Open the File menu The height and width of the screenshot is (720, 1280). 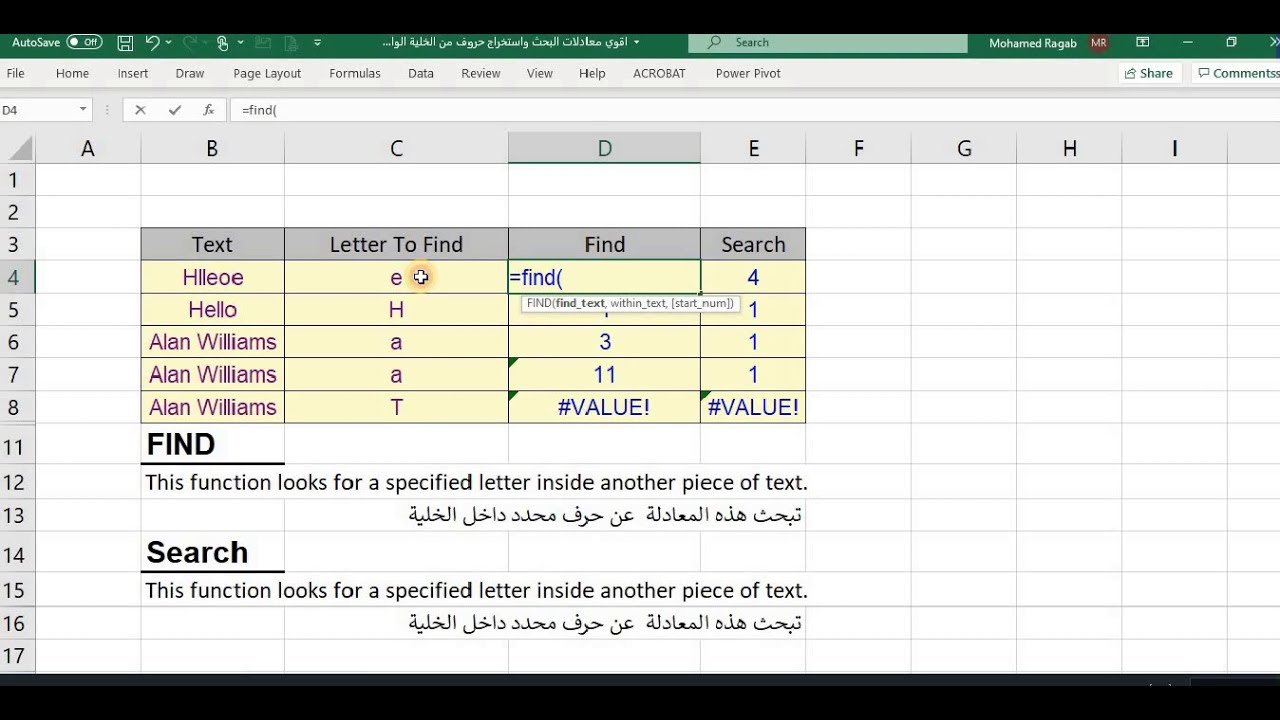click(x=16, y=73)
